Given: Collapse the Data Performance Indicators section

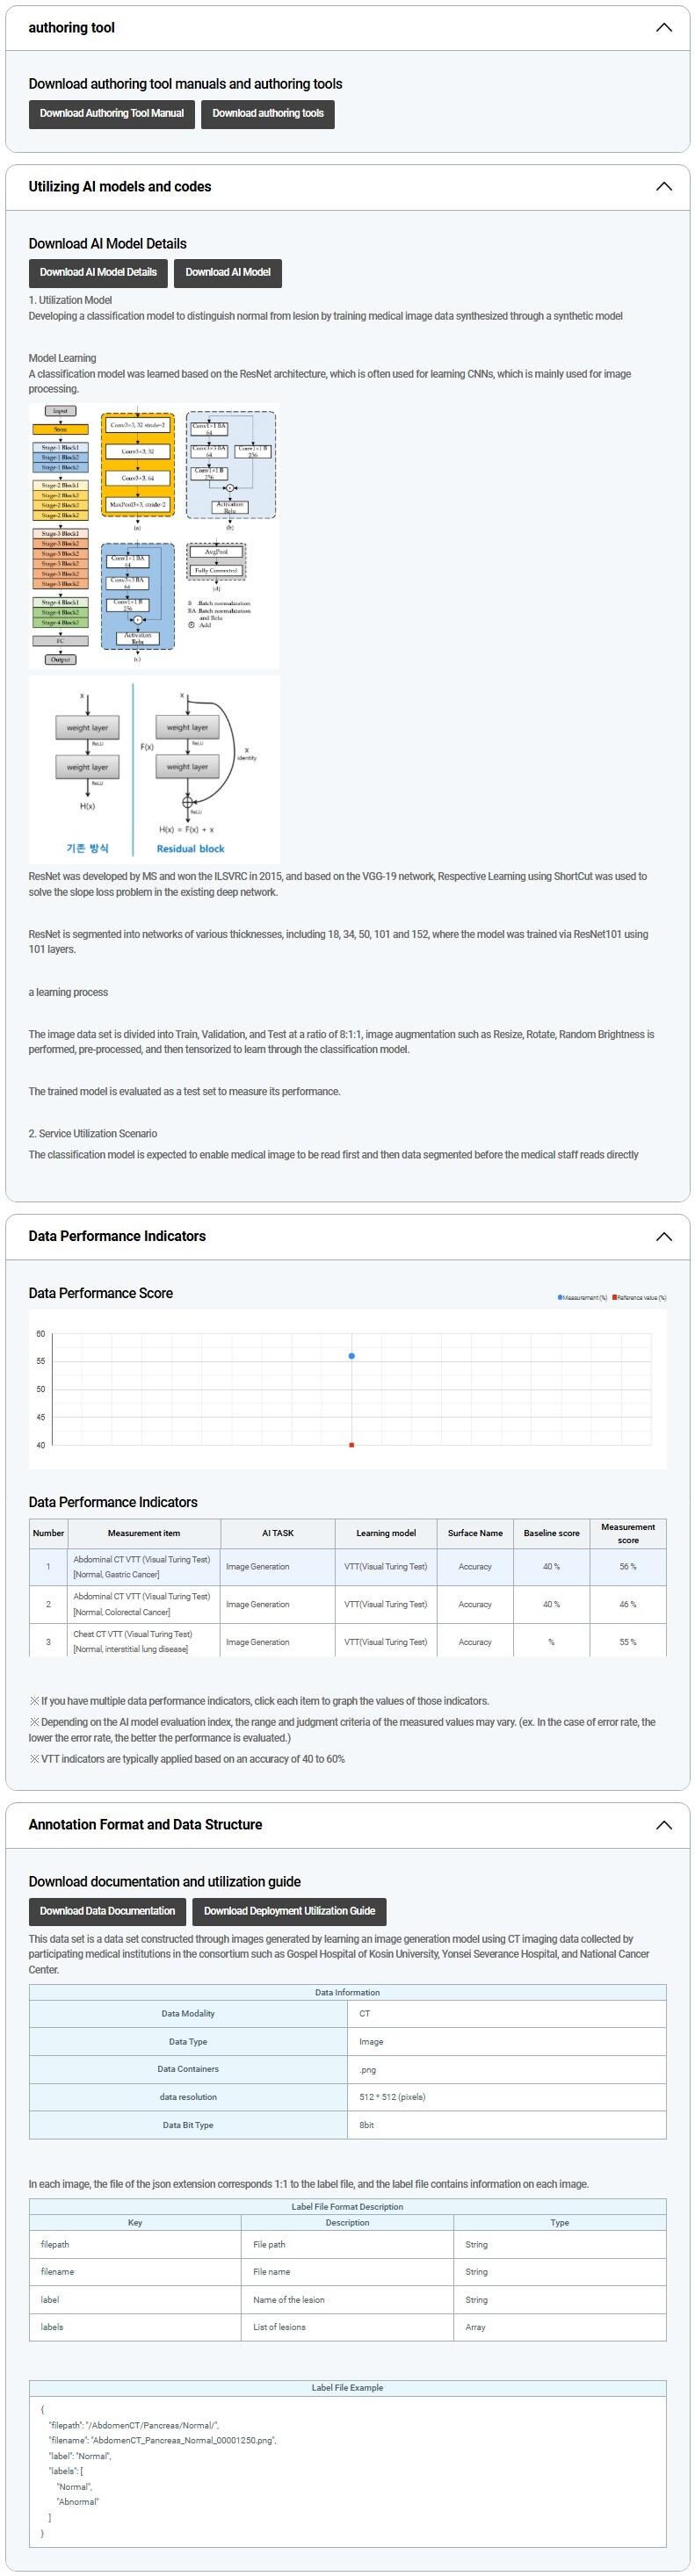Looking at the screenshot, I should pyautogui.click(x=663, y=1236).
